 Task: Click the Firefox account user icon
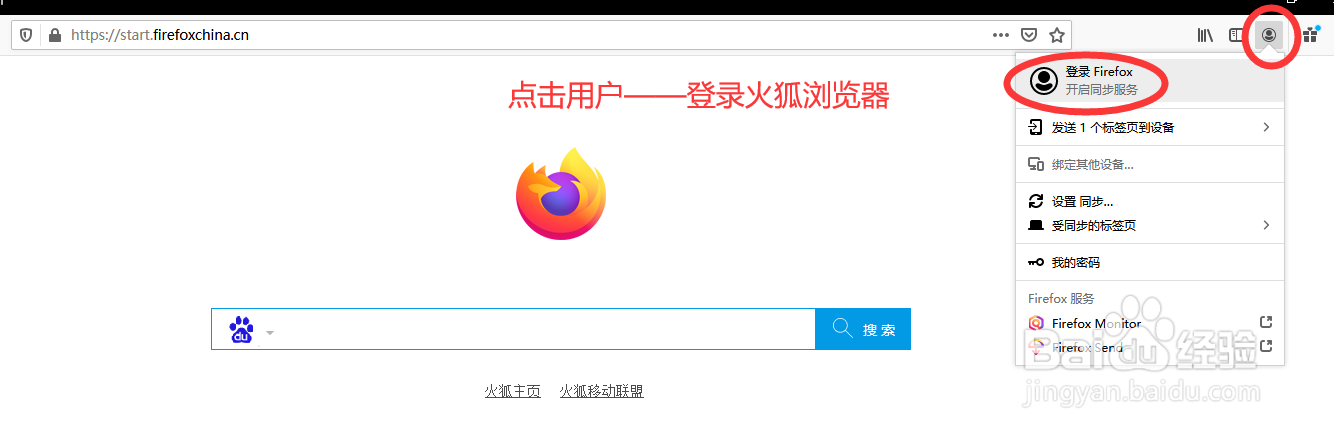pos(1269,35)
